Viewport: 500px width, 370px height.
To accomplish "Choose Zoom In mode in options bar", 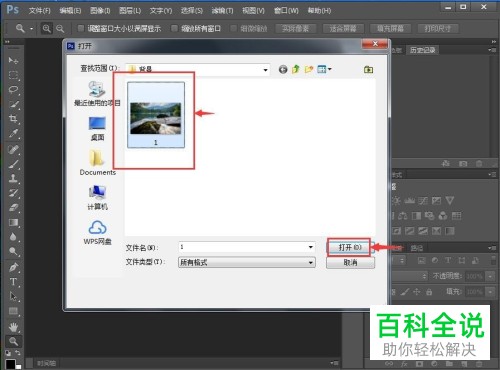I will click(x=47, y=29).
